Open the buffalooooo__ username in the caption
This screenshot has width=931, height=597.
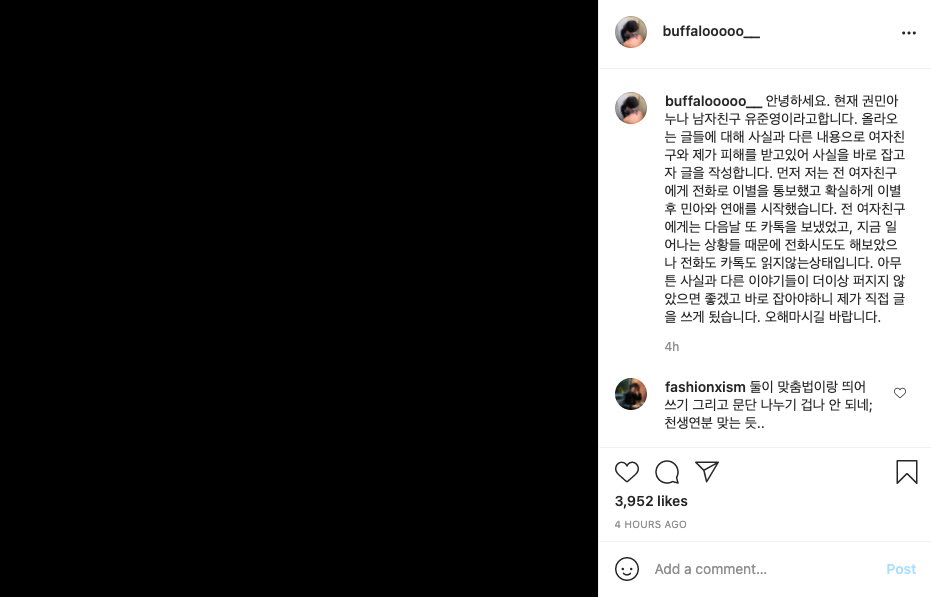tap(712, 101)
